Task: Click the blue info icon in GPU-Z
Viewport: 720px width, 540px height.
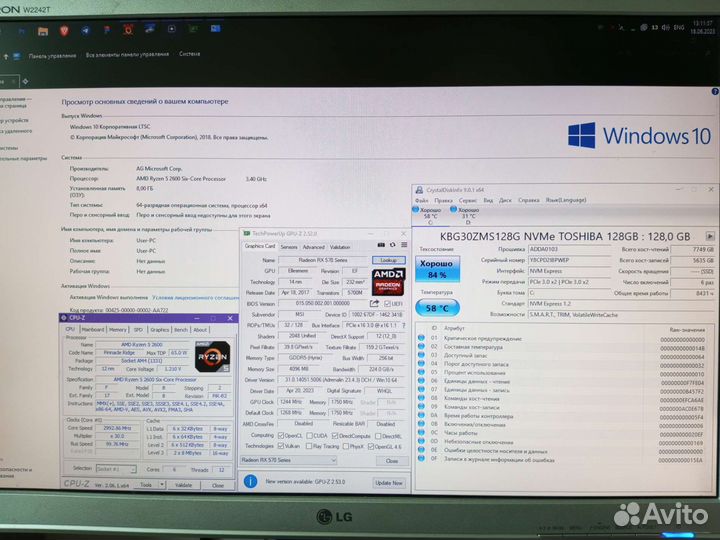Action: click(250, 481)
